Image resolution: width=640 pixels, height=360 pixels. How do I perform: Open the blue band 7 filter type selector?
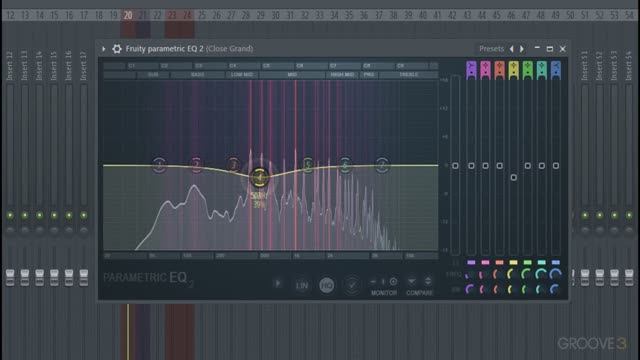(556, 70)
